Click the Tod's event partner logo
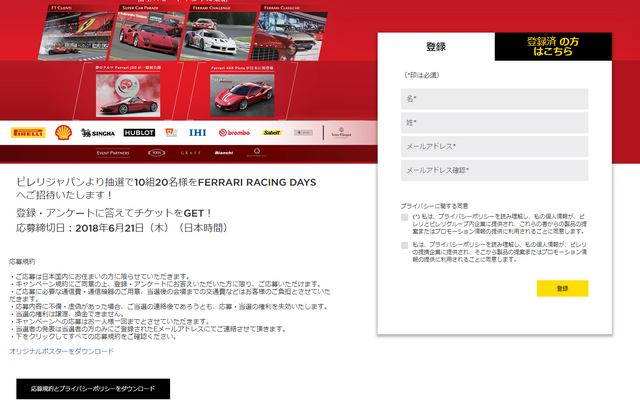640x400 pixels. [156, 153]
